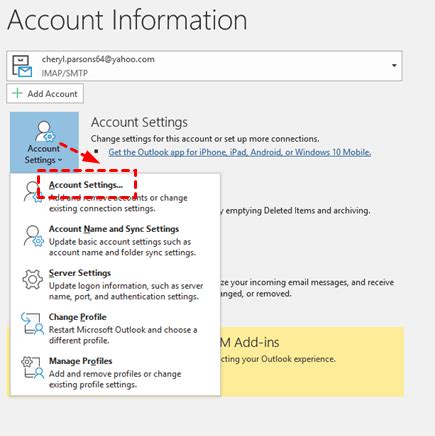Open Get the Outlook app for iPhone link
The height and width of the screenshot is (436, 435).
pyautogui.click(x=240, y=152)
